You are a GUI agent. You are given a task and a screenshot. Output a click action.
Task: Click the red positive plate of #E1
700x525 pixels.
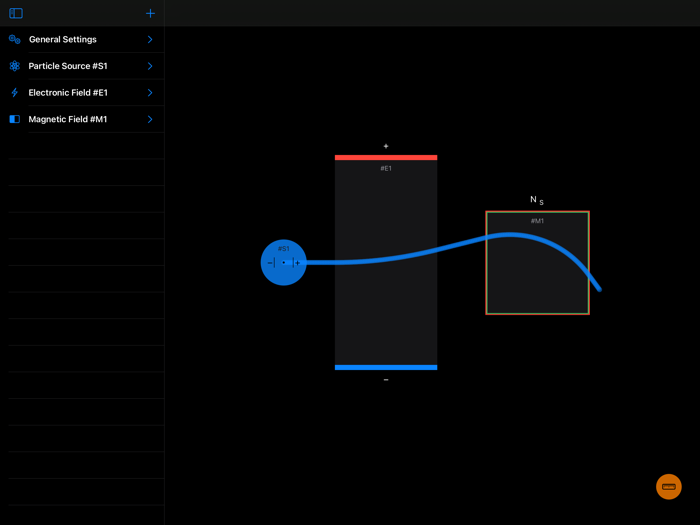386,158
